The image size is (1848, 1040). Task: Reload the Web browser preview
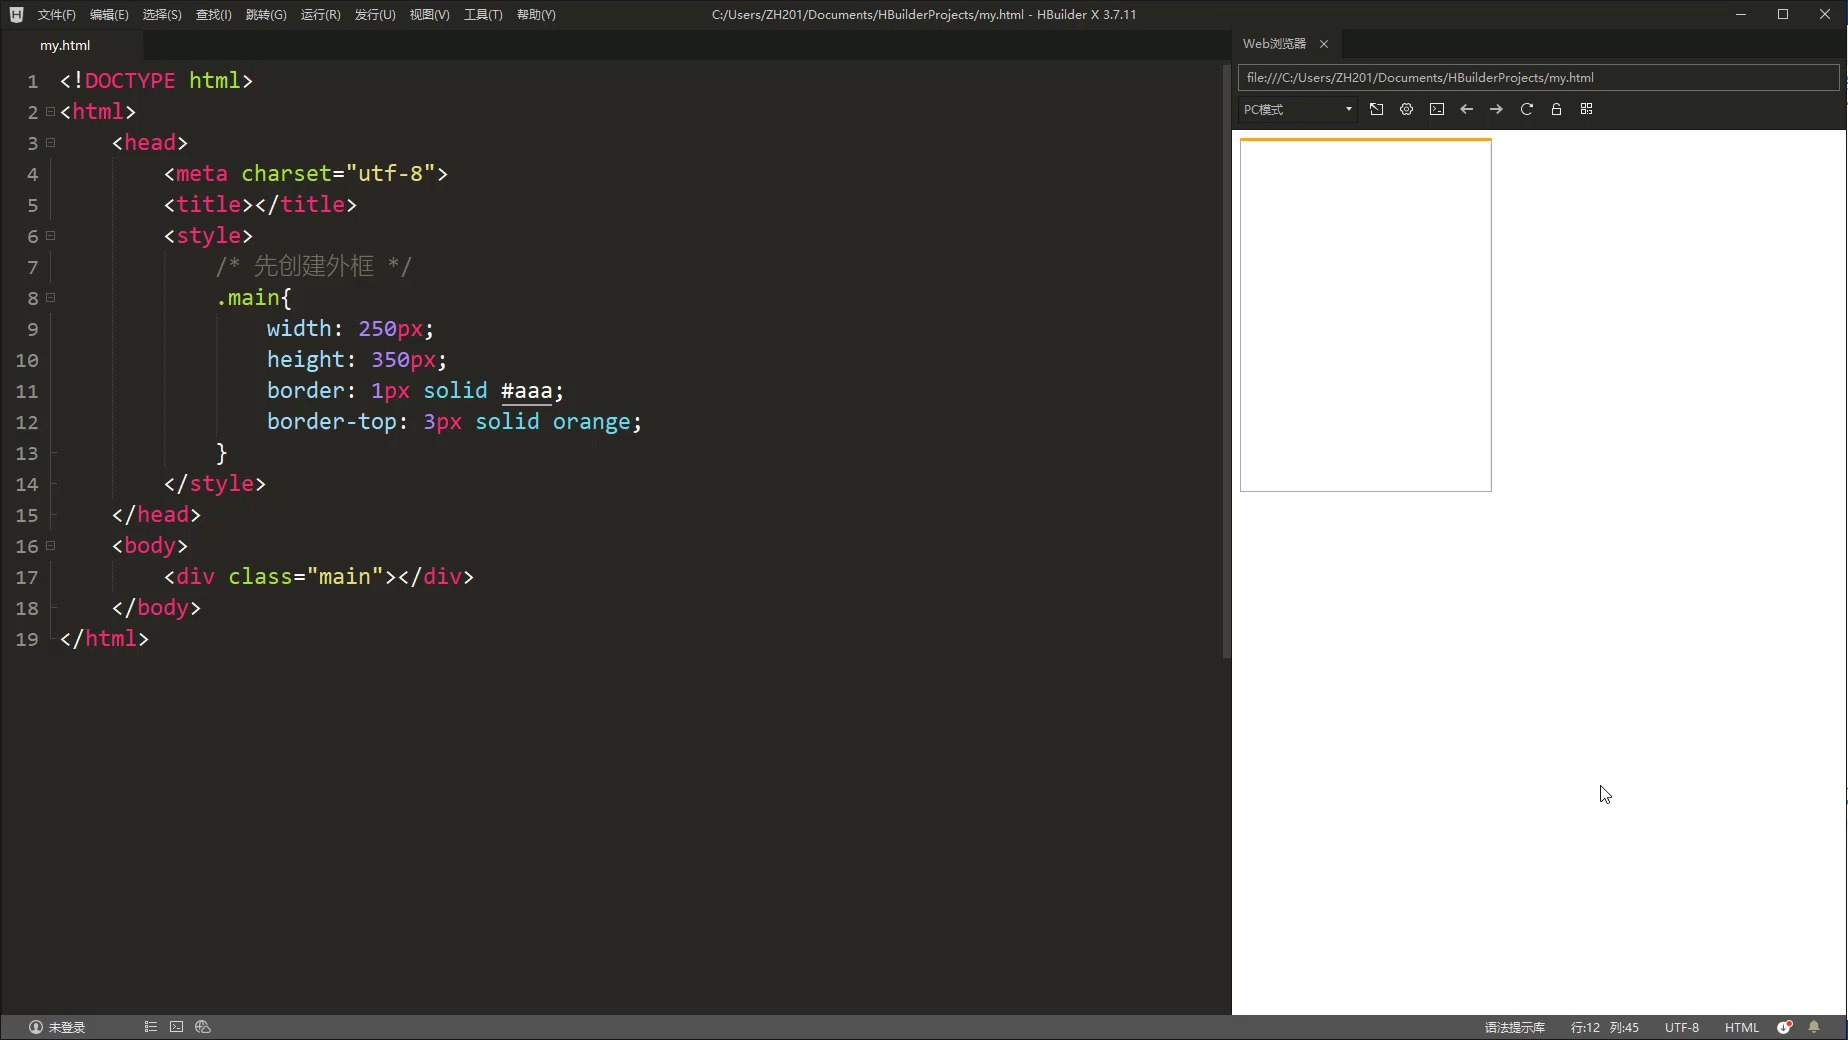pyautogui.click(x=1526, y=109)
